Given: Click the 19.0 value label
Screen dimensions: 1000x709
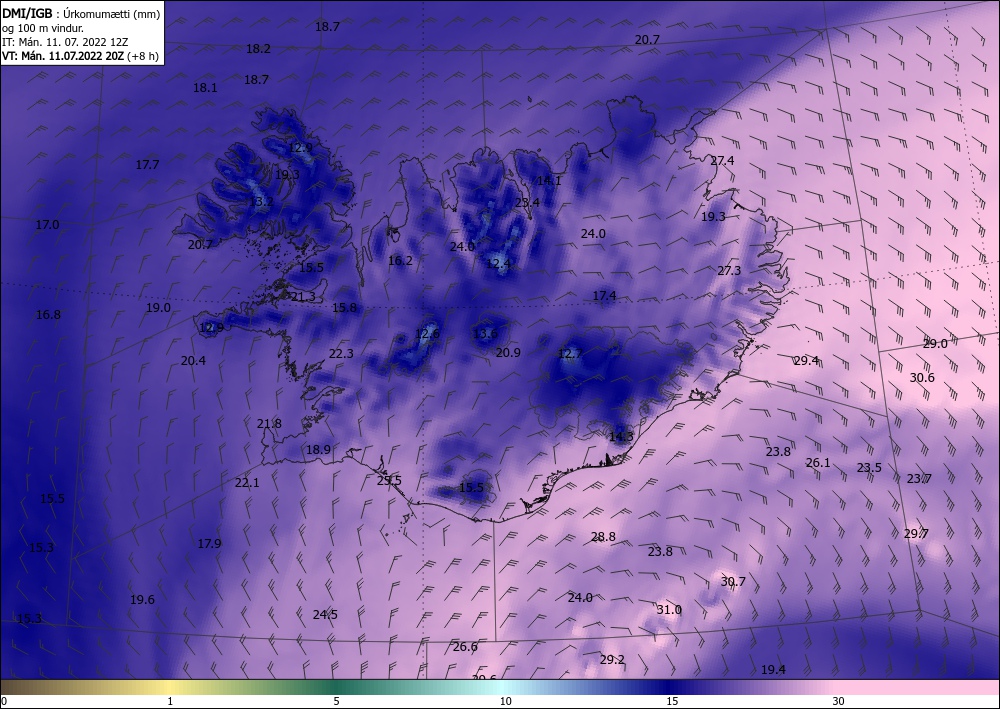Looking at the screenshot, I should click(158, 307).
